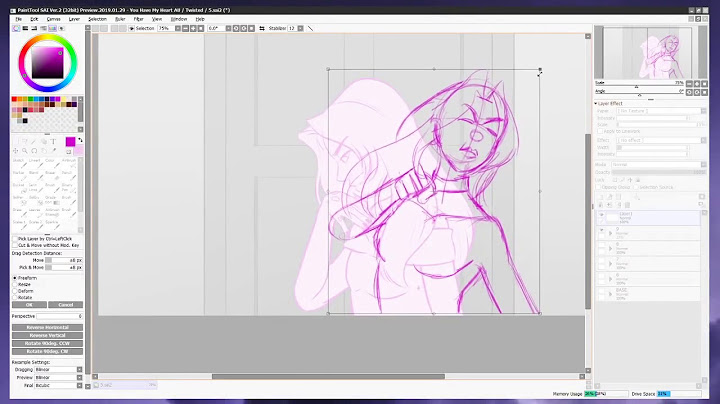Click navigator zoom out button
This screenshot has height=404, width=720.
coord(689,84)
